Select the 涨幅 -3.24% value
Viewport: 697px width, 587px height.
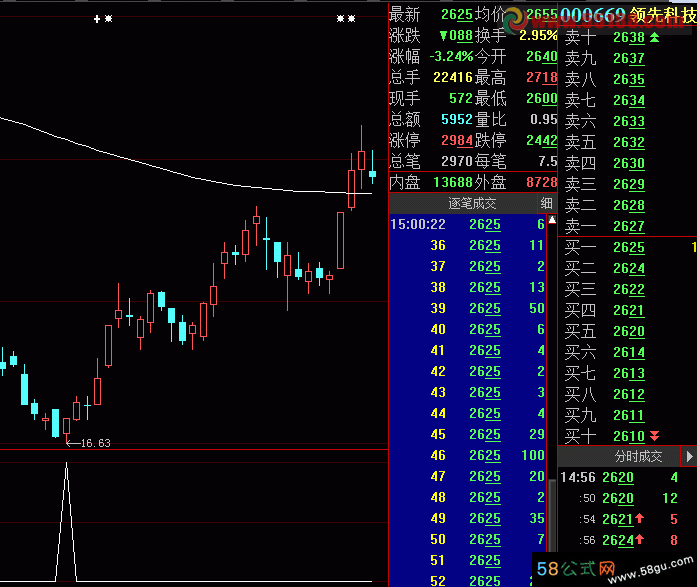(x=451, y=56)
